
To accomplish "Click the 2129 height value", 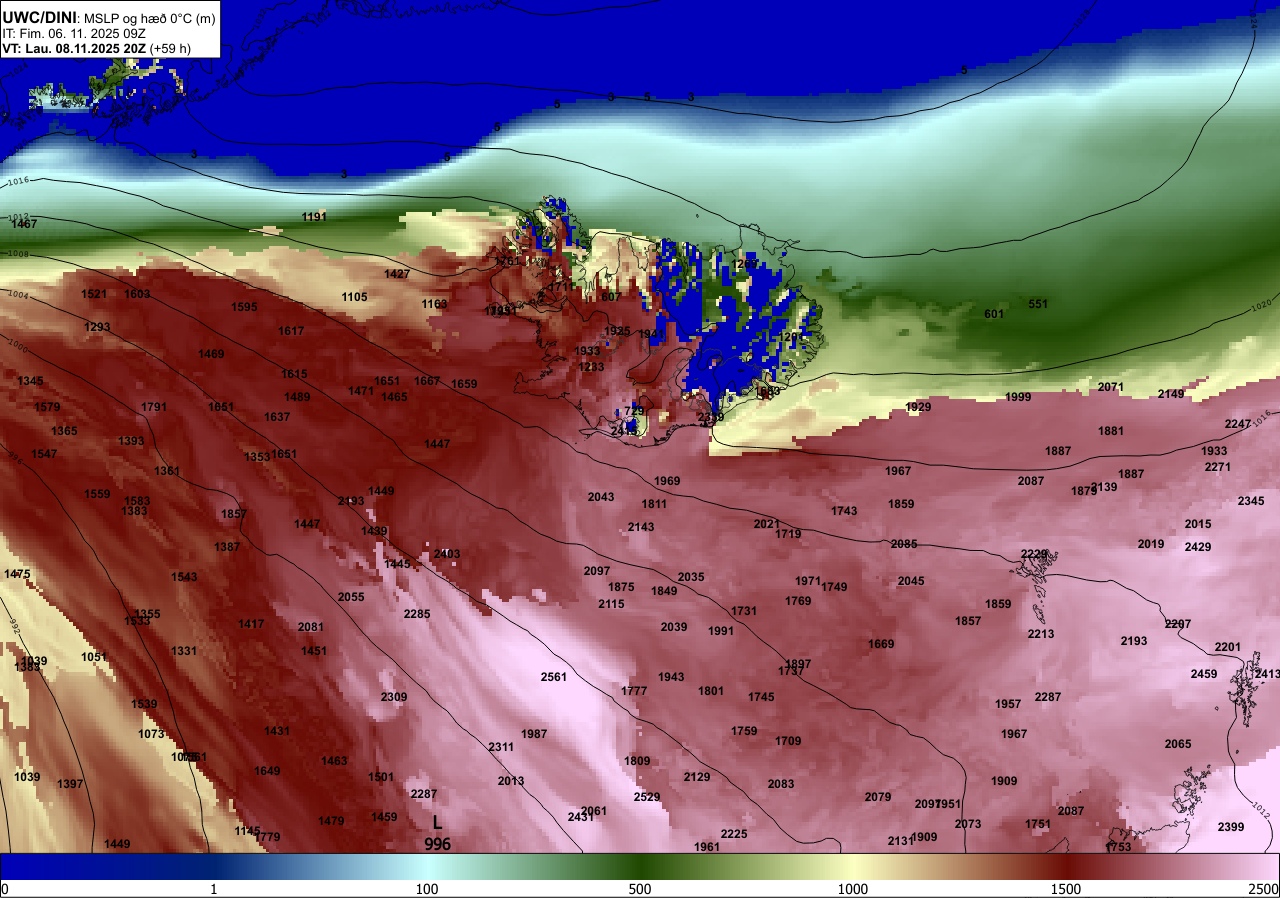I will click(x=697, y=777).
